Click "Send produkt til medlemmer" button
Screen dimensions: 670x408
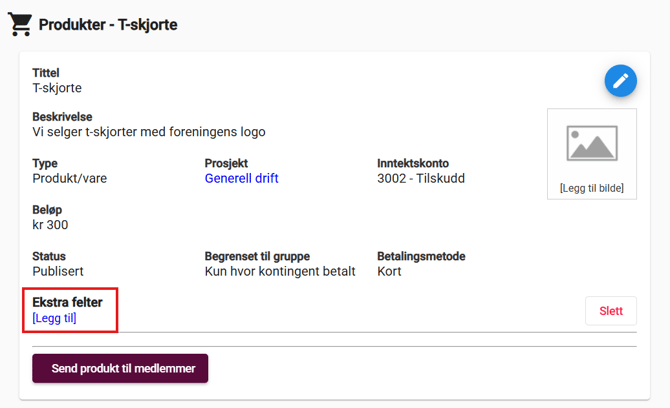click(x=120, y=368)
